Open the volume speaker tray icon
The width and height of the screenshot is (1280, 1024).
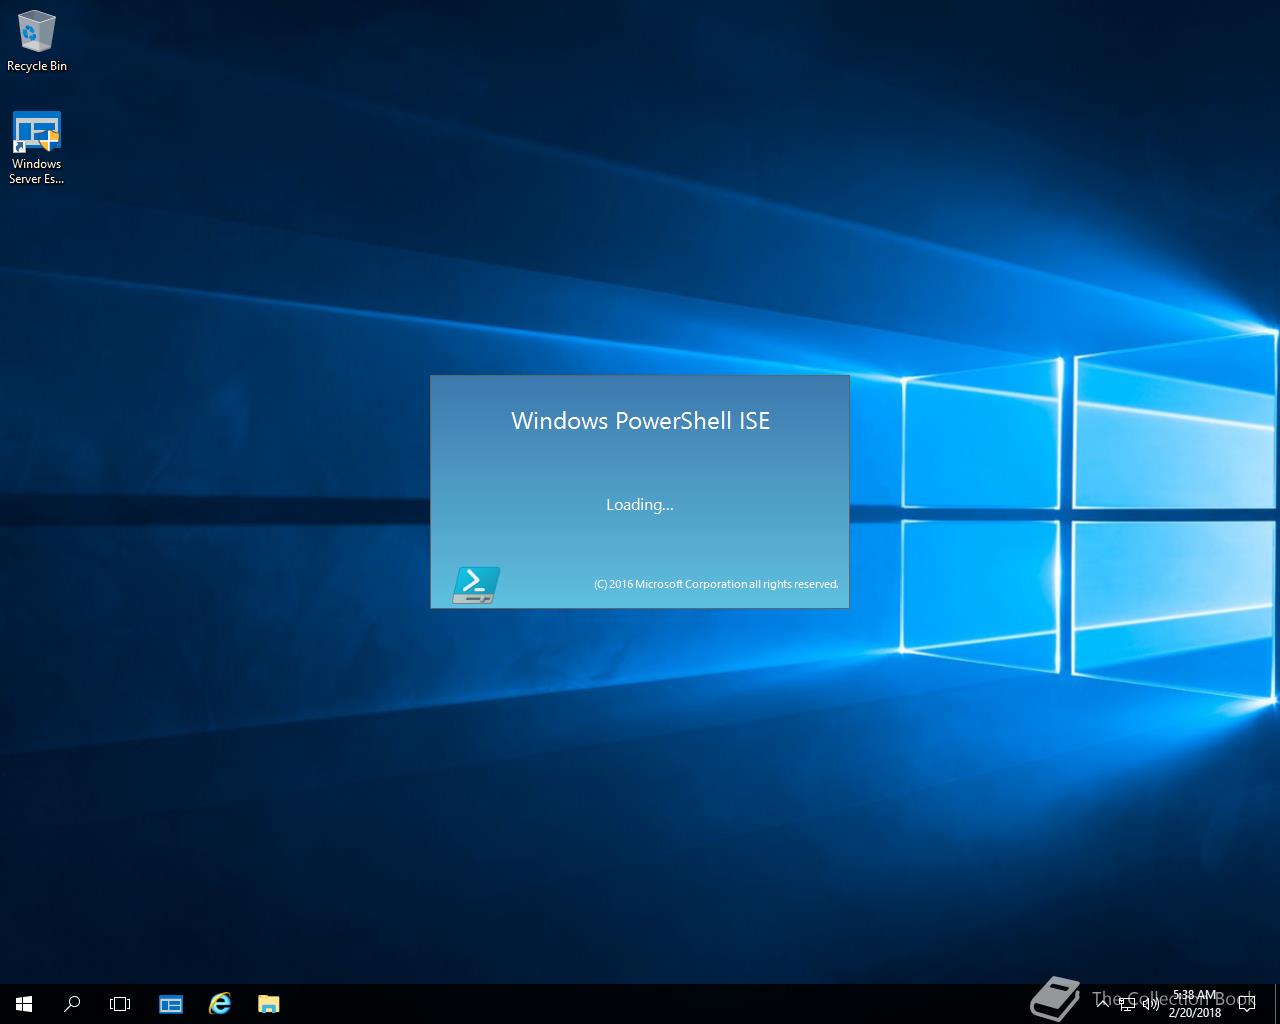(1150, 1004)
